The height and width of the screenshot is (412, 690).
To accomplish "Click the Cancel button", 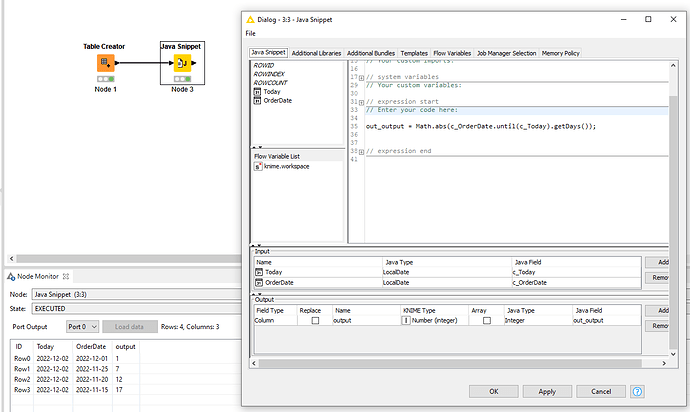I will (601, 391).
